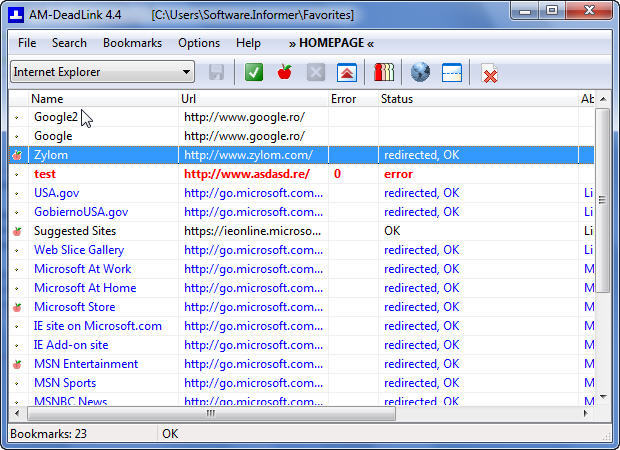Select the GobiernoUSA.gov bookmark

pos(81,212)
